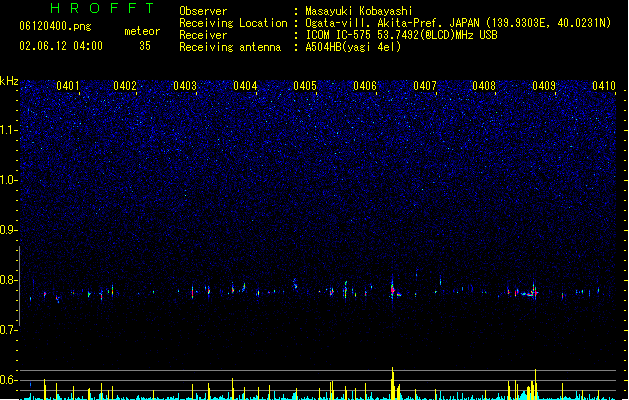Click the 1.1 kHz axis label
The height and width of the screenshot is (400, 629).
coord(9,130)
